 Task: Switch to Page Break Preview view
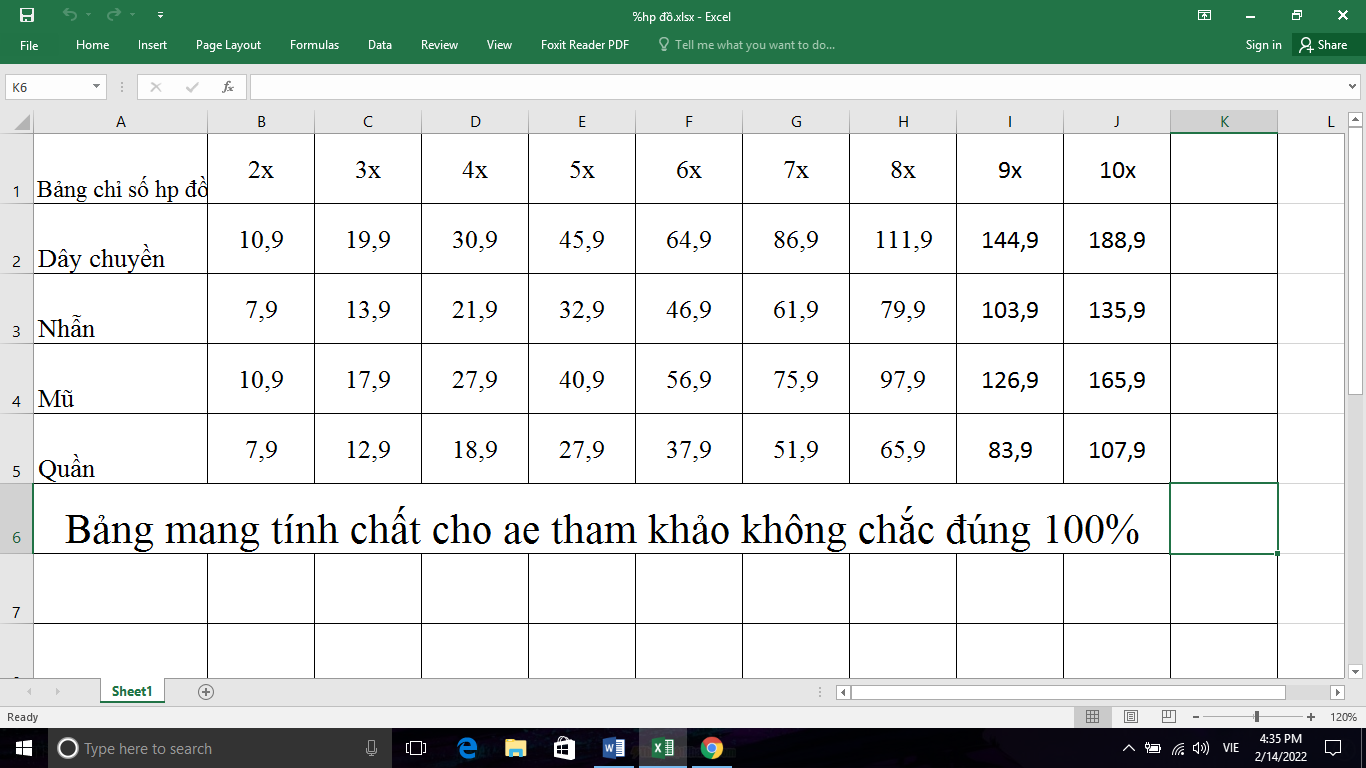(1168, 717)
